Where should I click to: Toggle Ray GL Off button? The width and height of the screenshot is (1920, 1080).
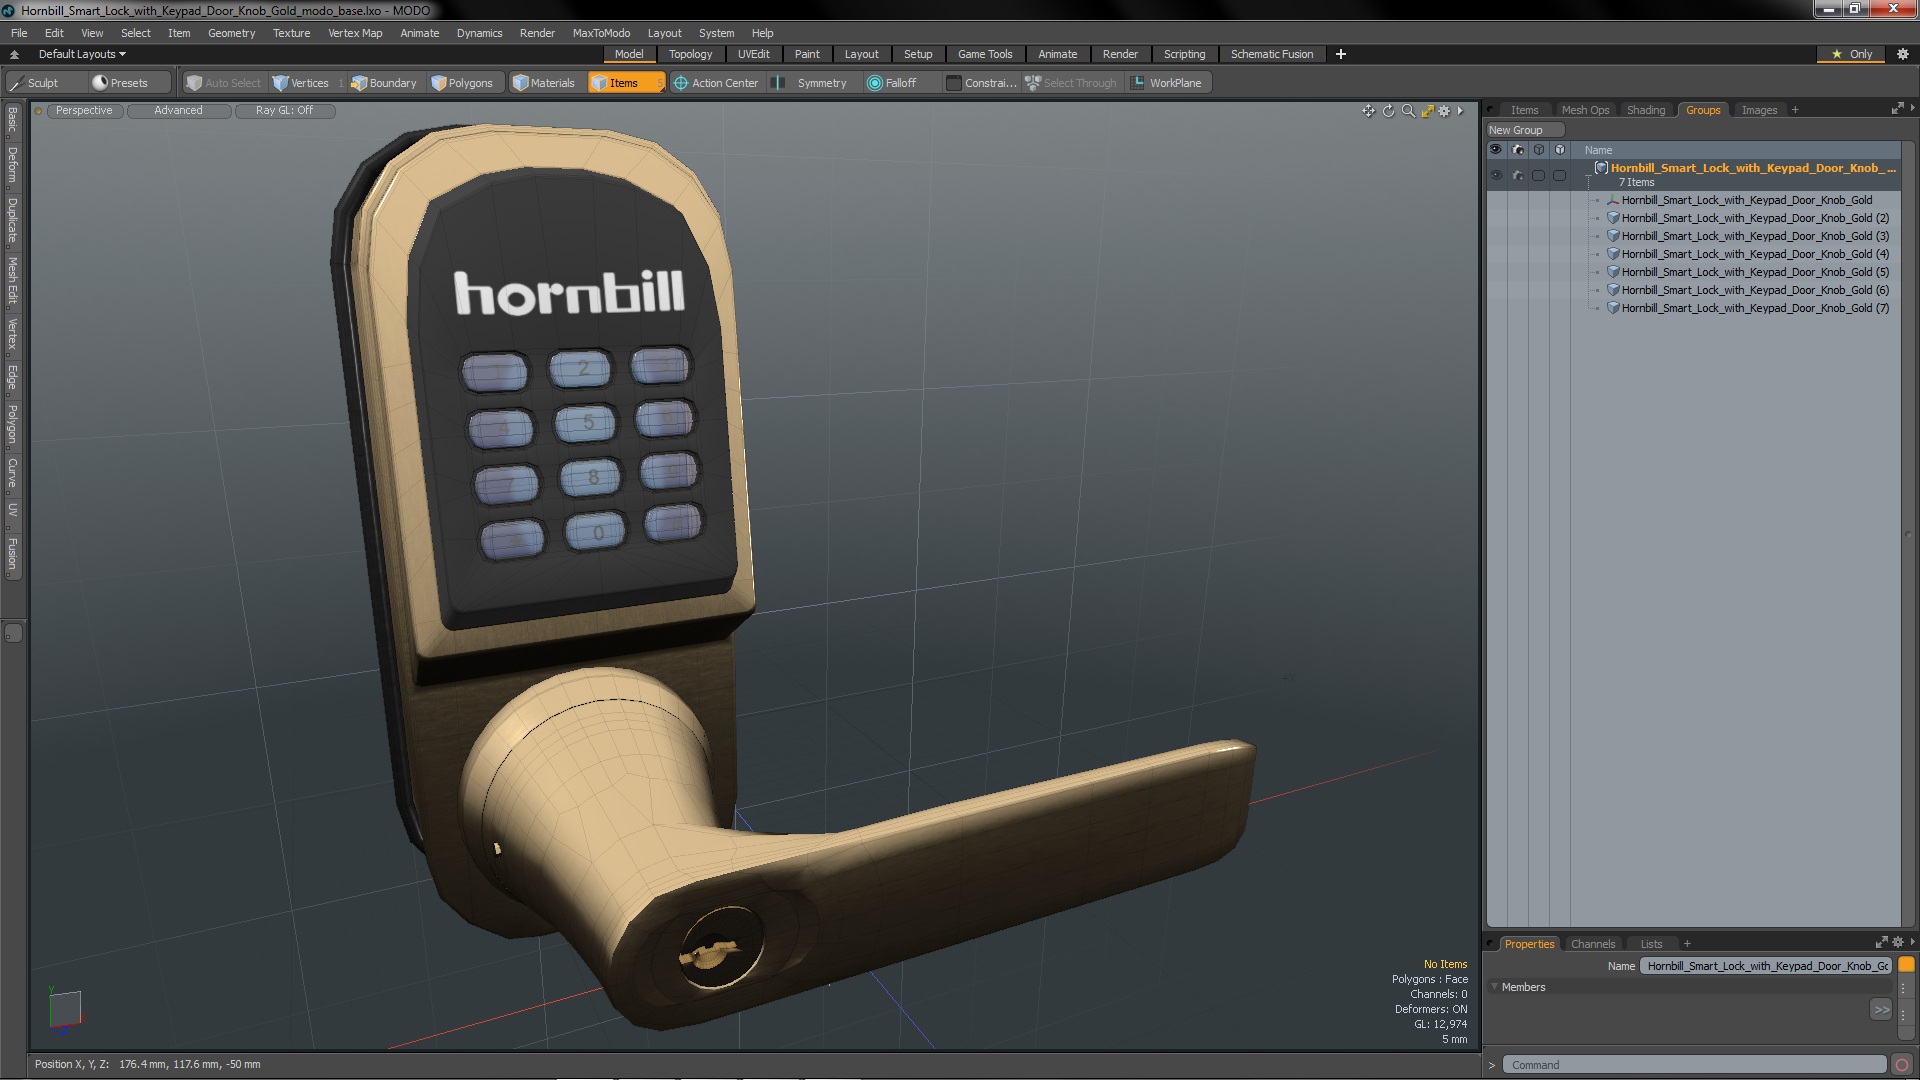(284, 111)
